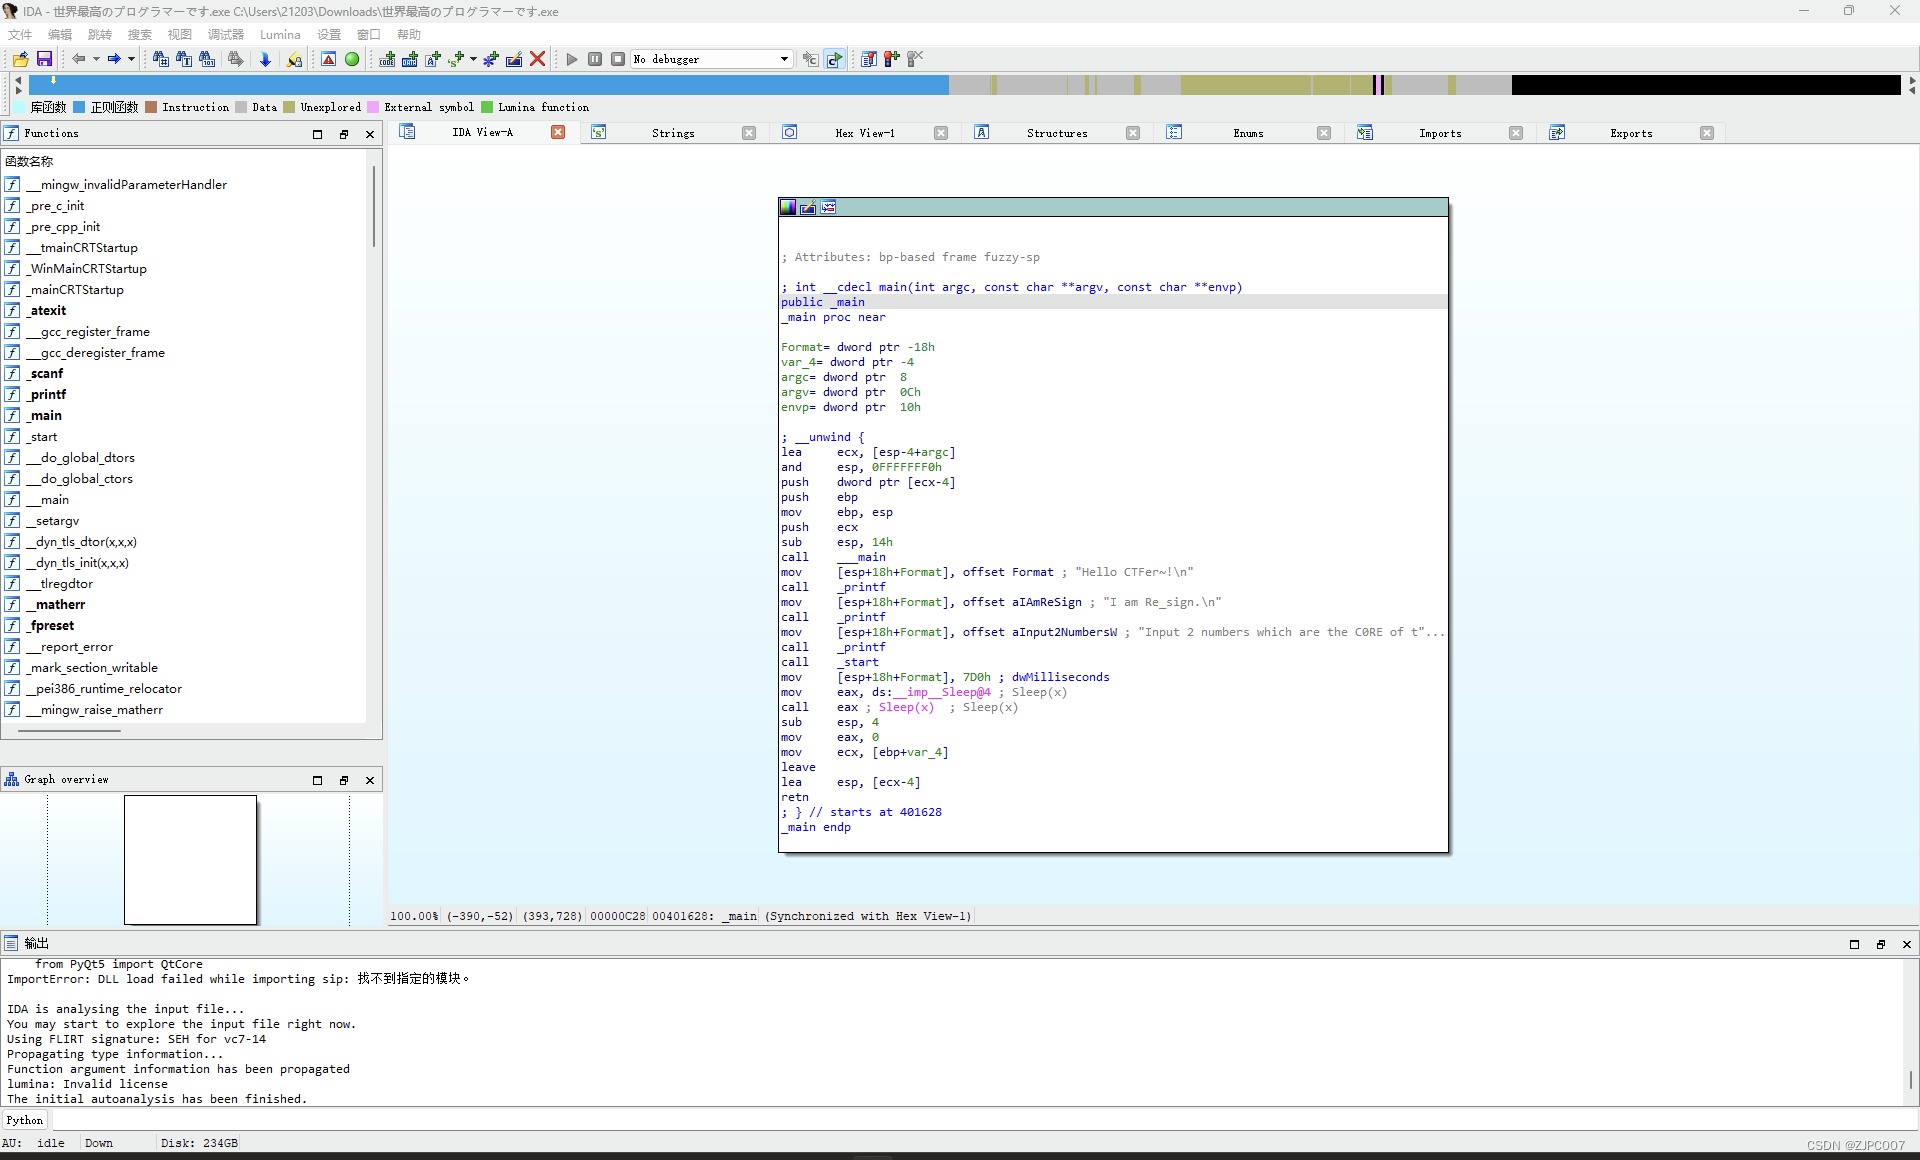Click the Instruction color legend swatch
This screenshot has width=1920, height=1160.
pyautogui.click(x=151, y=108)
